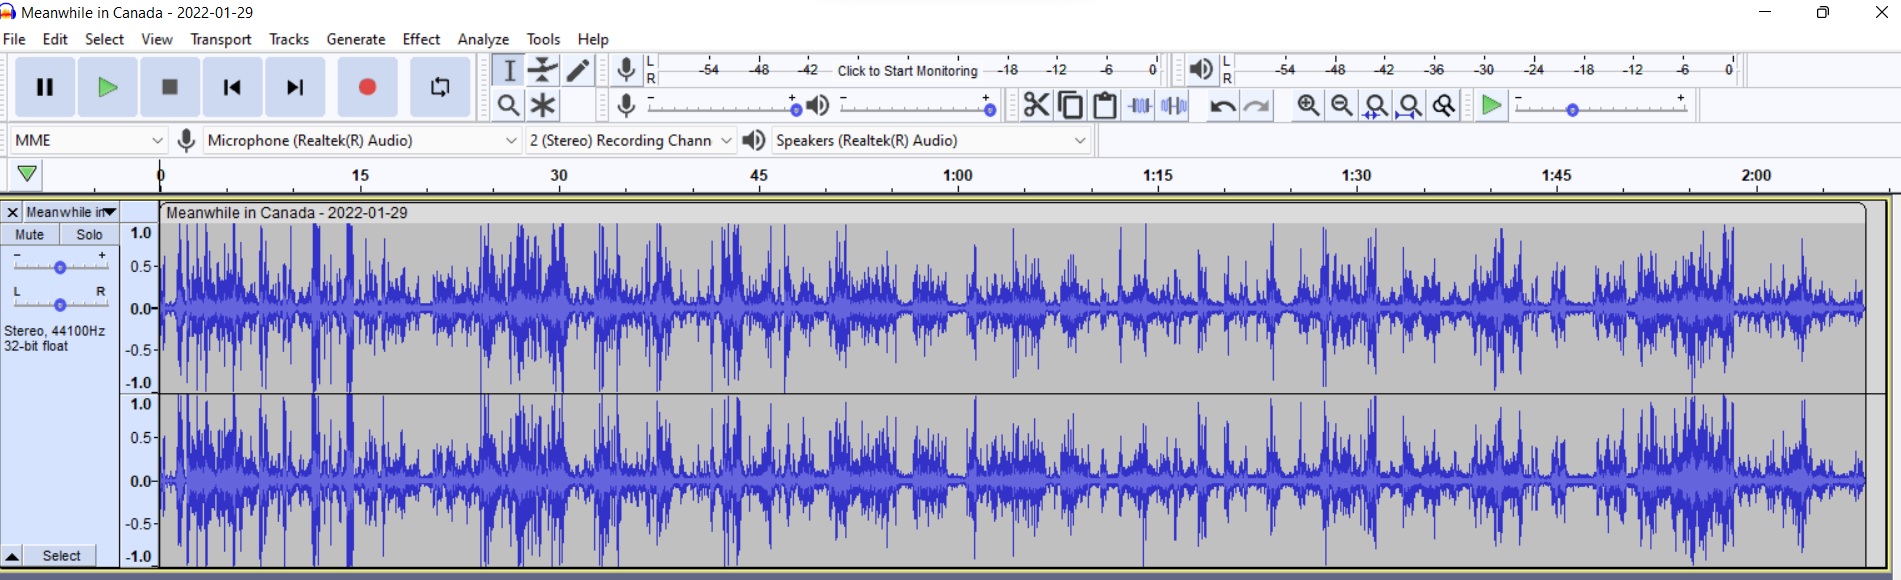This screenshot has width=1901, height=580.
Task: Mute the Meanwhile in Canada track
Action: point(30,234)
